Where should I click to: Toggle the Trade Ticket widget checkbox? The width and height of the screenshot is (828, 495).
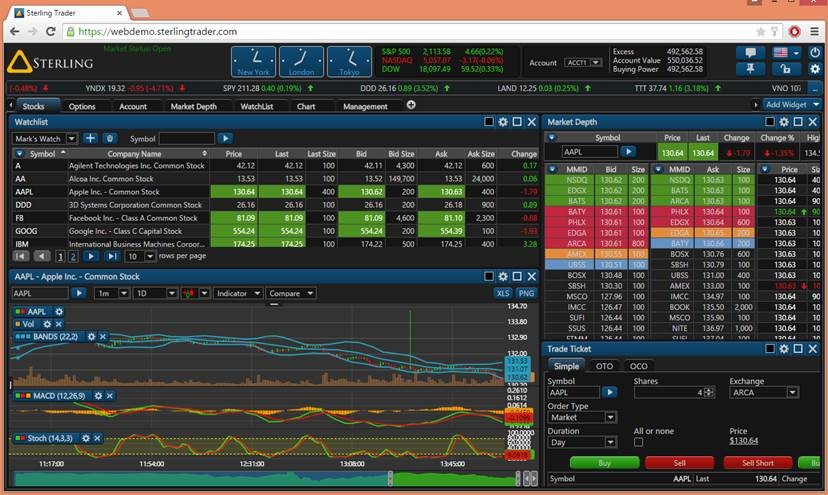click(x=770, y=349)
